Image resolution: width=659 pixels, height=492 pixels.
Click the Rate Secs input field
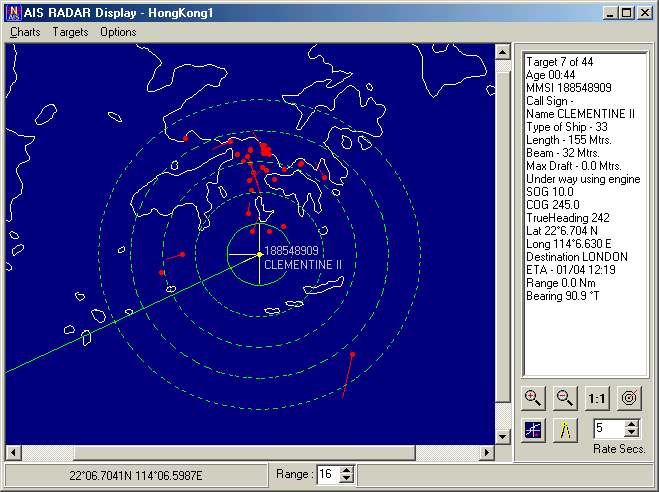click(x=609, y=428)
